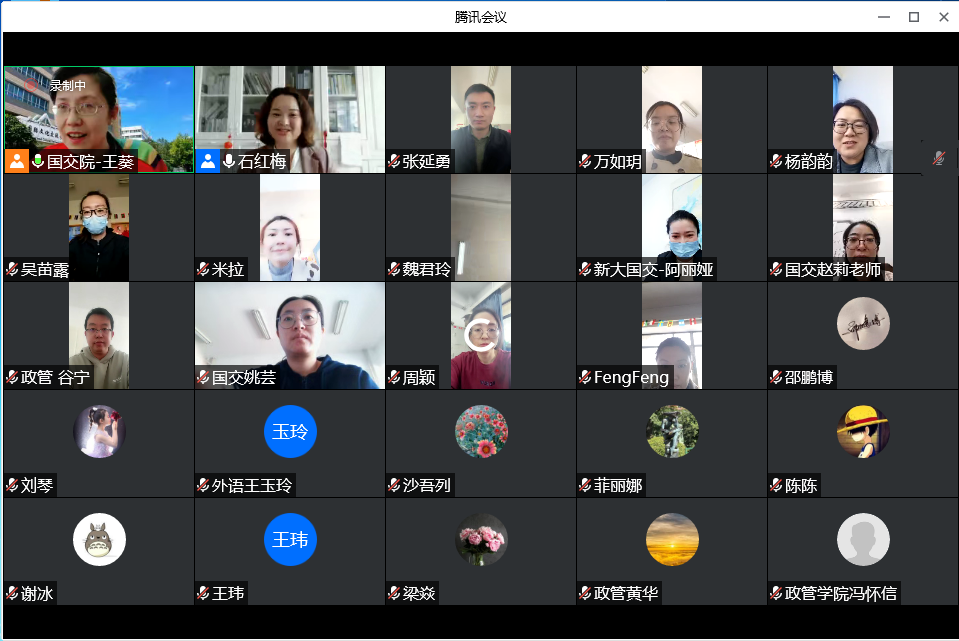Click the muted mic icon of 邵鹏博
The width and height of the screenshot is (959, 641).
click(x=776, y=377)
